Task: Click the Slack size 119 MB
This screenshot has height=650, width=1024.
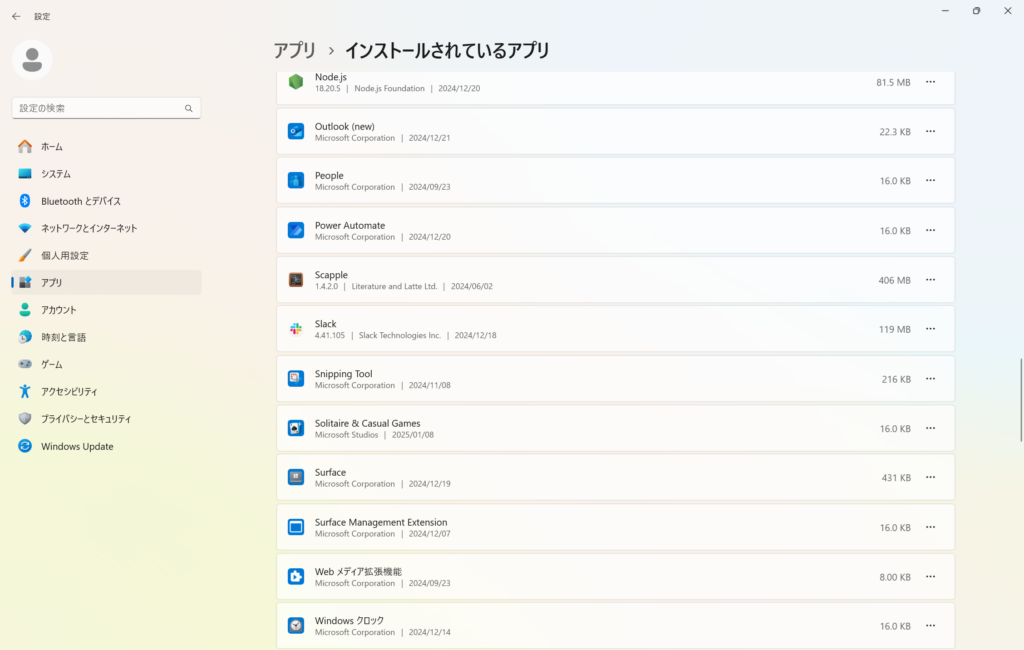Action: (x=894, y=329)
